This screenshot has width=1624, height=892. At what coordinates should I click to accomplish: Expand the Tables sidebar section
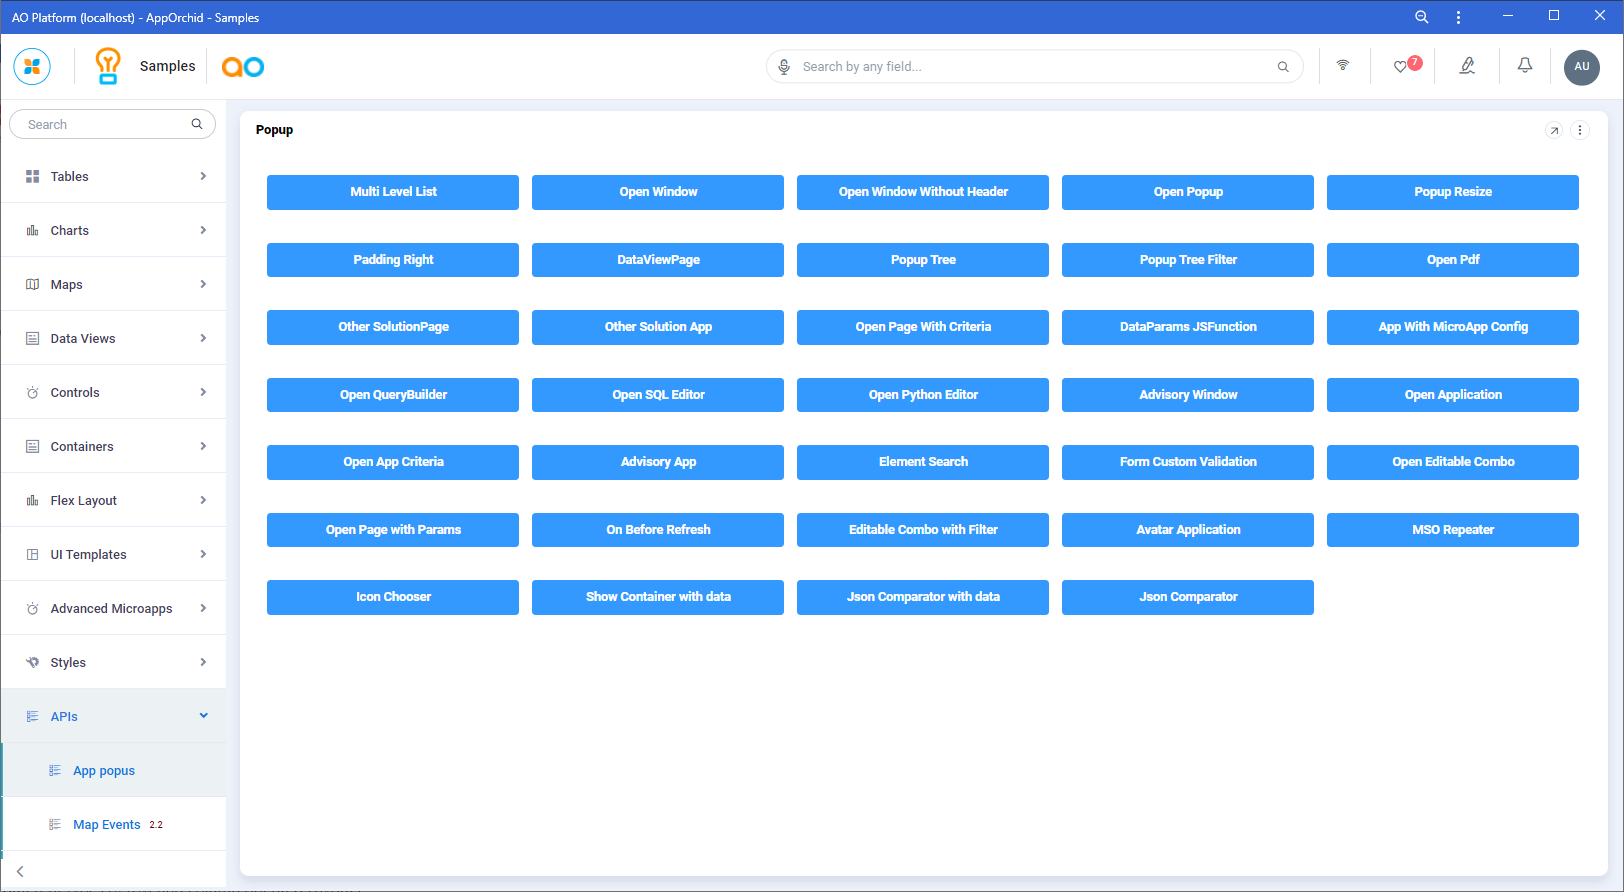tap(114, 176)
